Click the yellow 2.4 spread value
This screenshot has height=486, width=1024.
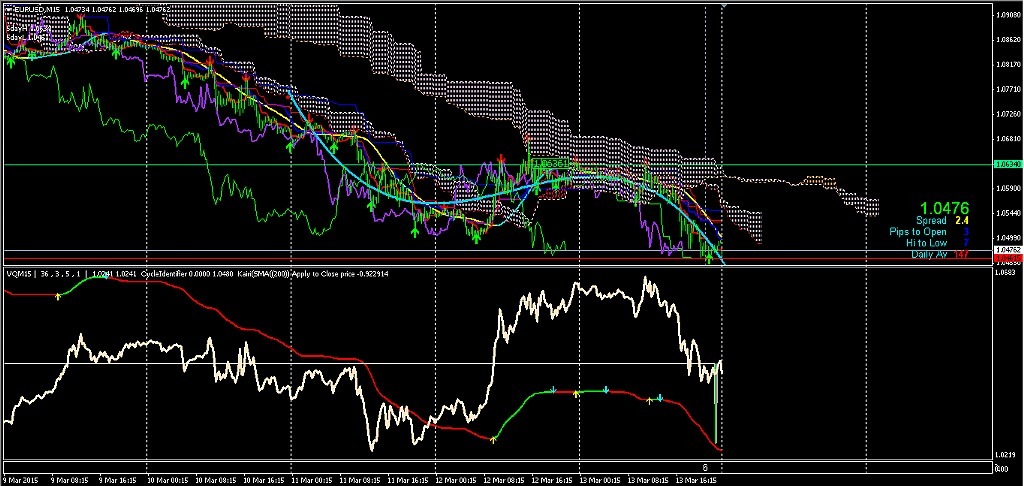[x=962, y=221]
